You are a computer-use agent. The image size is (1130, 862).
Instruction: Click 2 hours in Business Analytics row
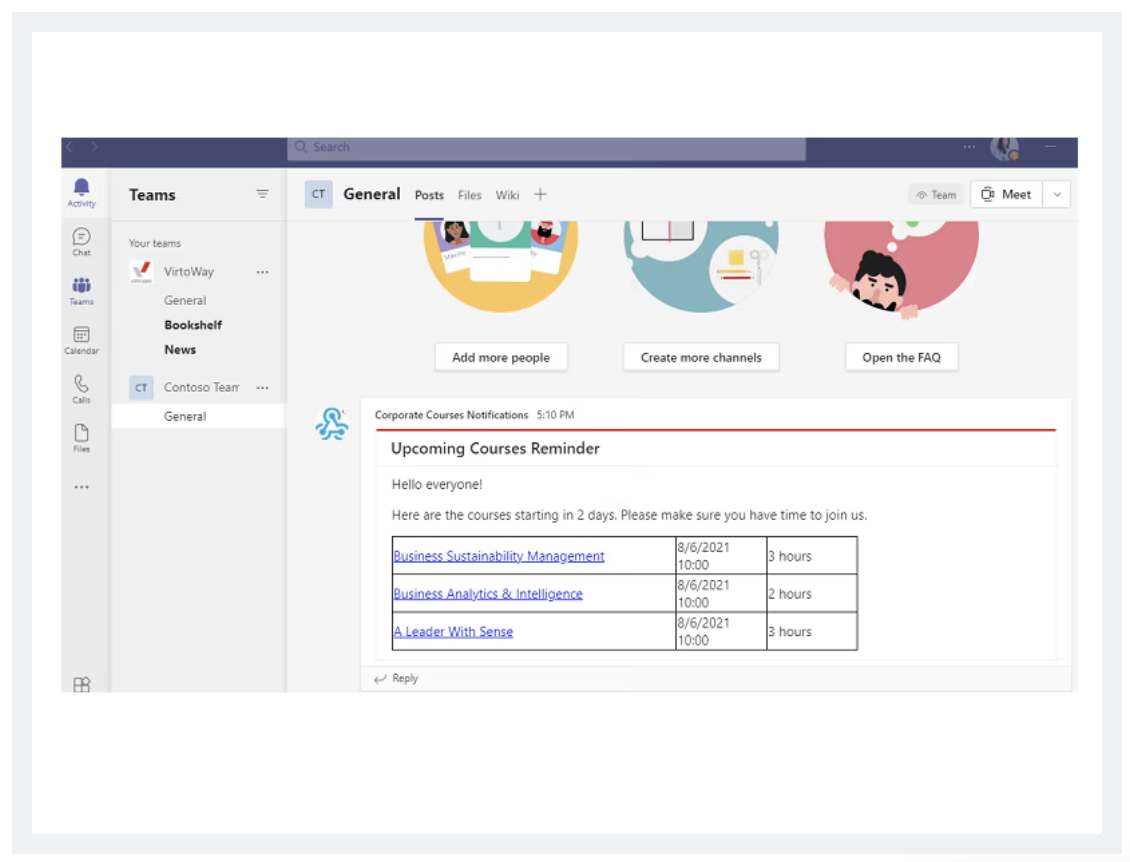tap(790, 594)
